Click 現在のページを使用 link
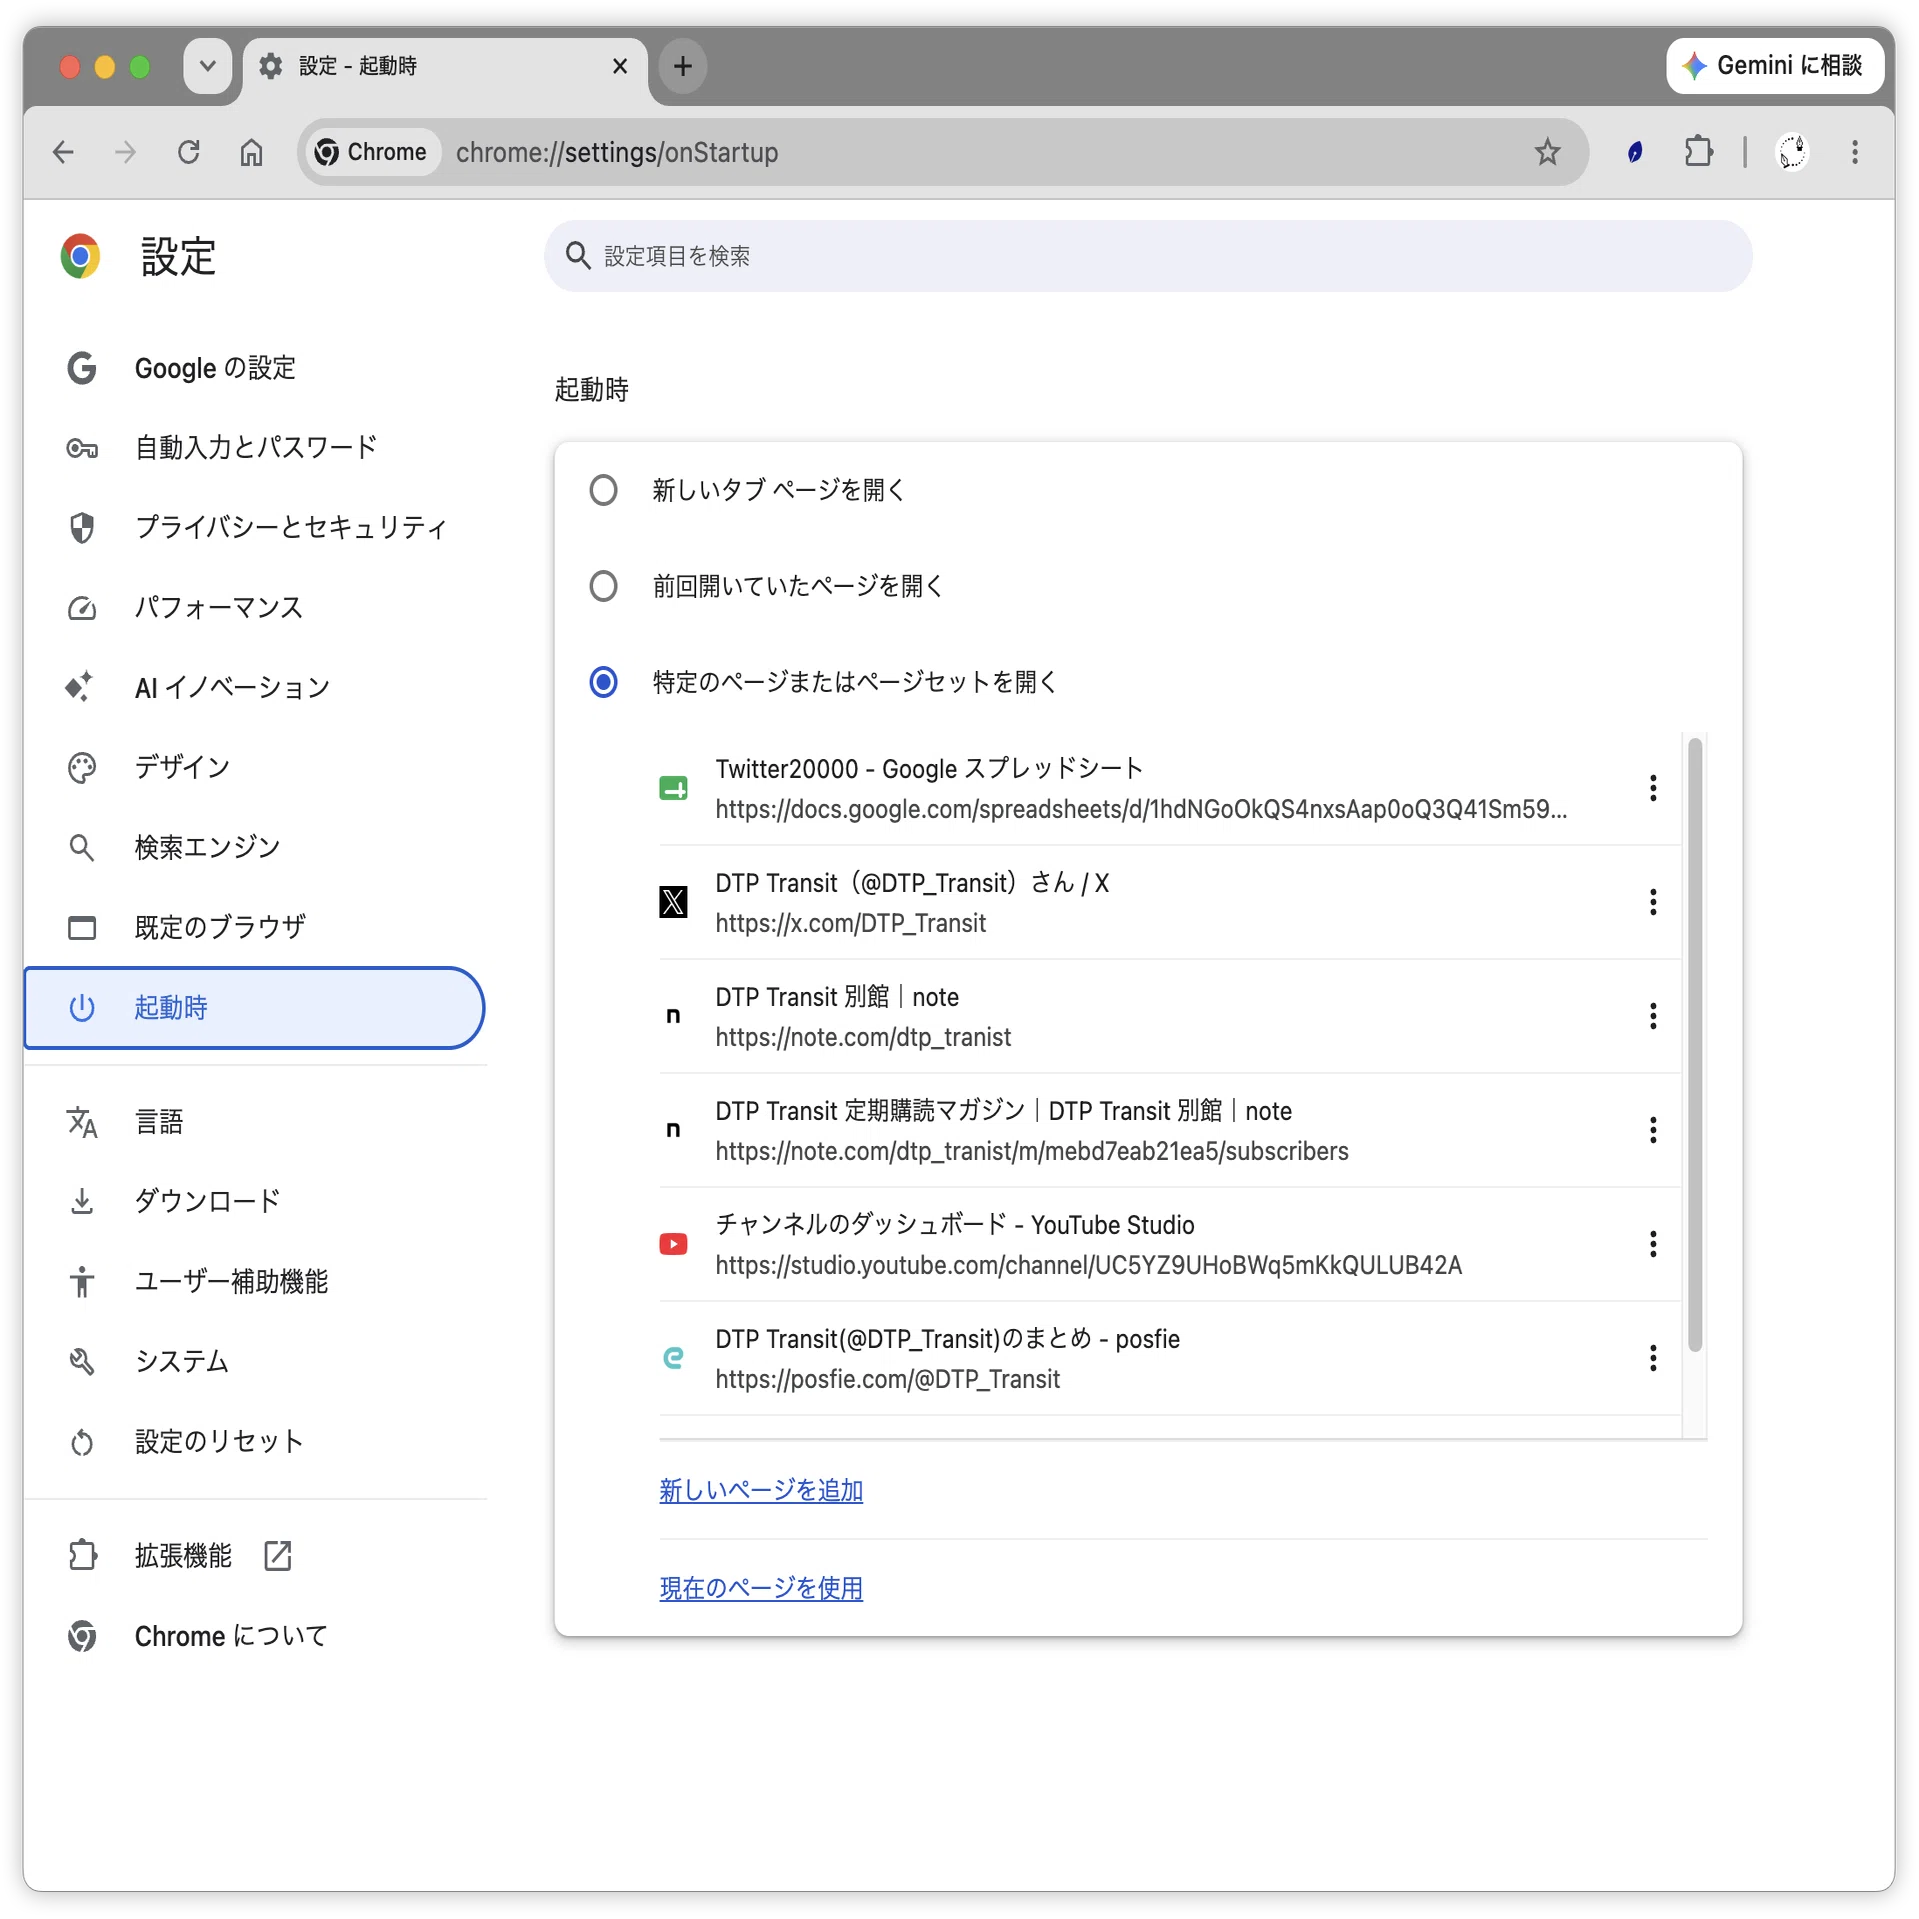The width and height of the screenshot is (1919, 1919). coord(761,1588)
